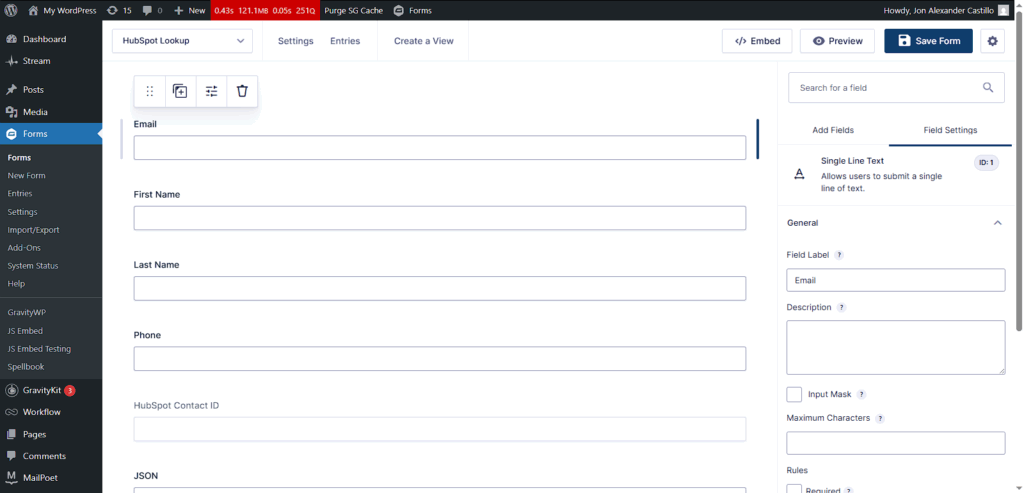This screenshot has height=493, width=1024.
Task: Switch to the Add Fields tab
Action: 833,130
